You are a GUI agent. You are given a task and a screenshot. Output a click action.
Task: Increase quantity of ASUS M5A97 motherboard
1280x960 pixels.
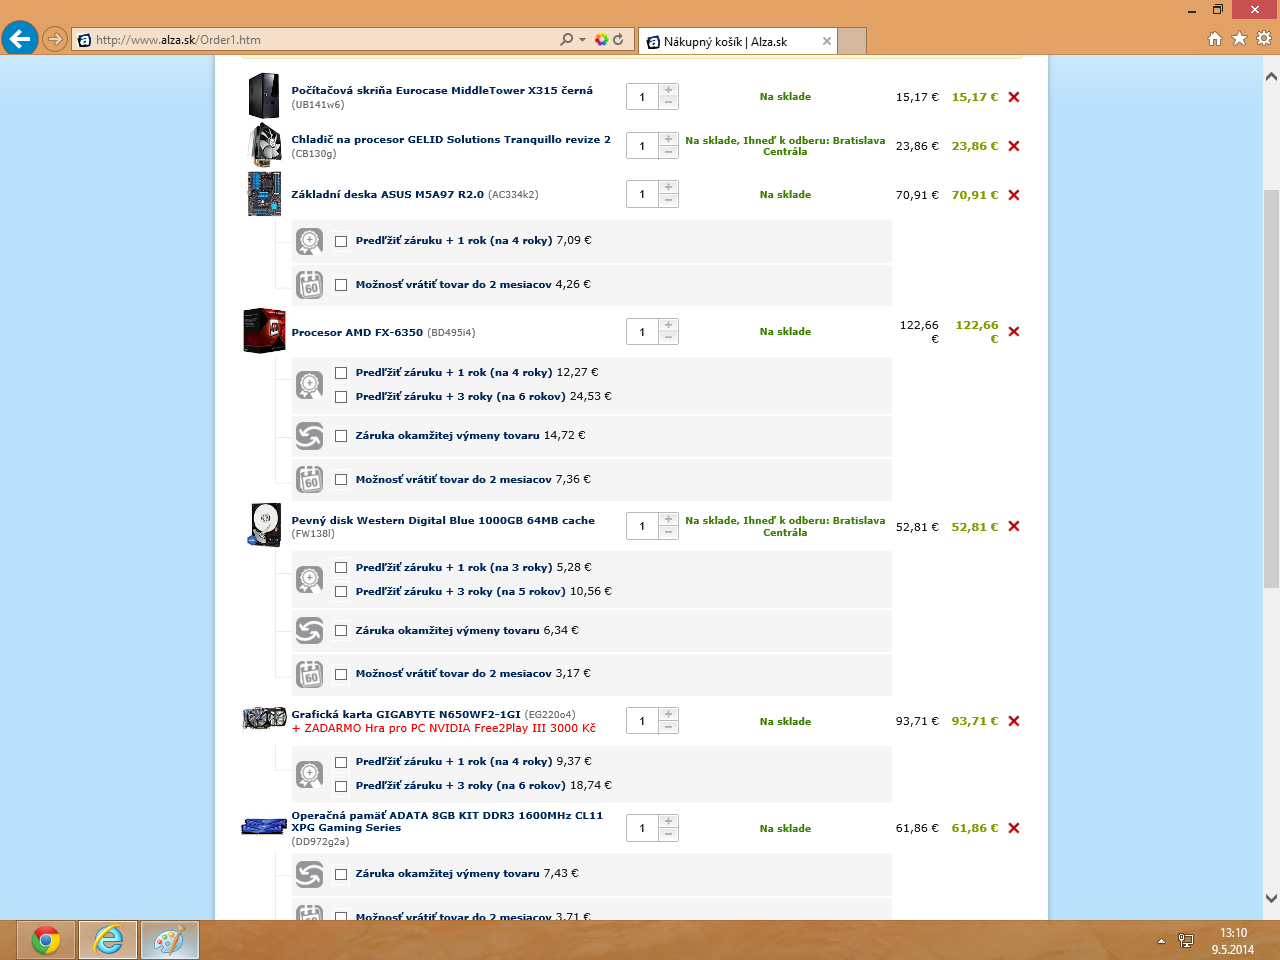669,187
